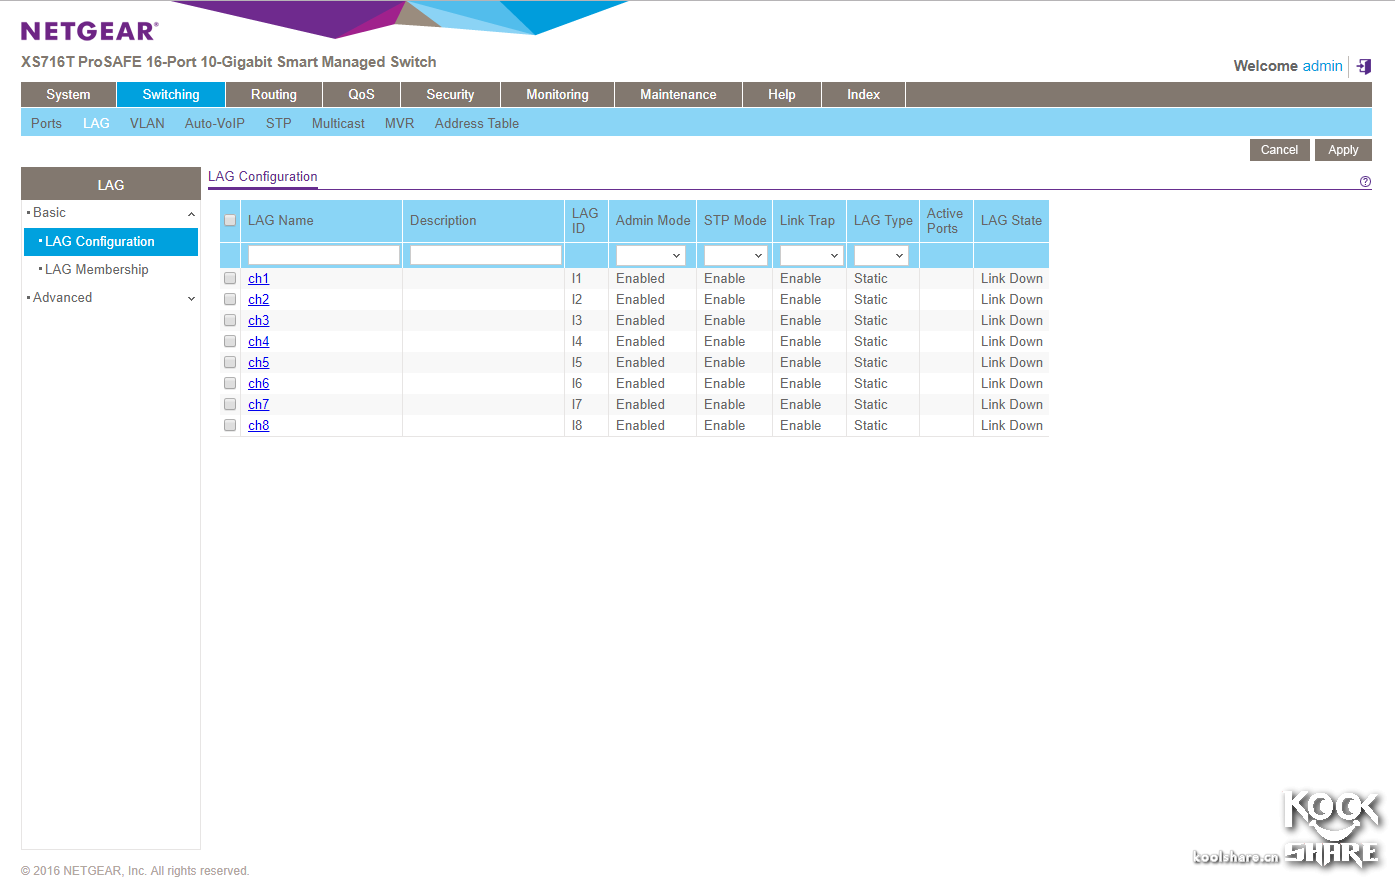1395x882 pixels.
Task: Open the help question mark icon
Action: point(1365,182)
